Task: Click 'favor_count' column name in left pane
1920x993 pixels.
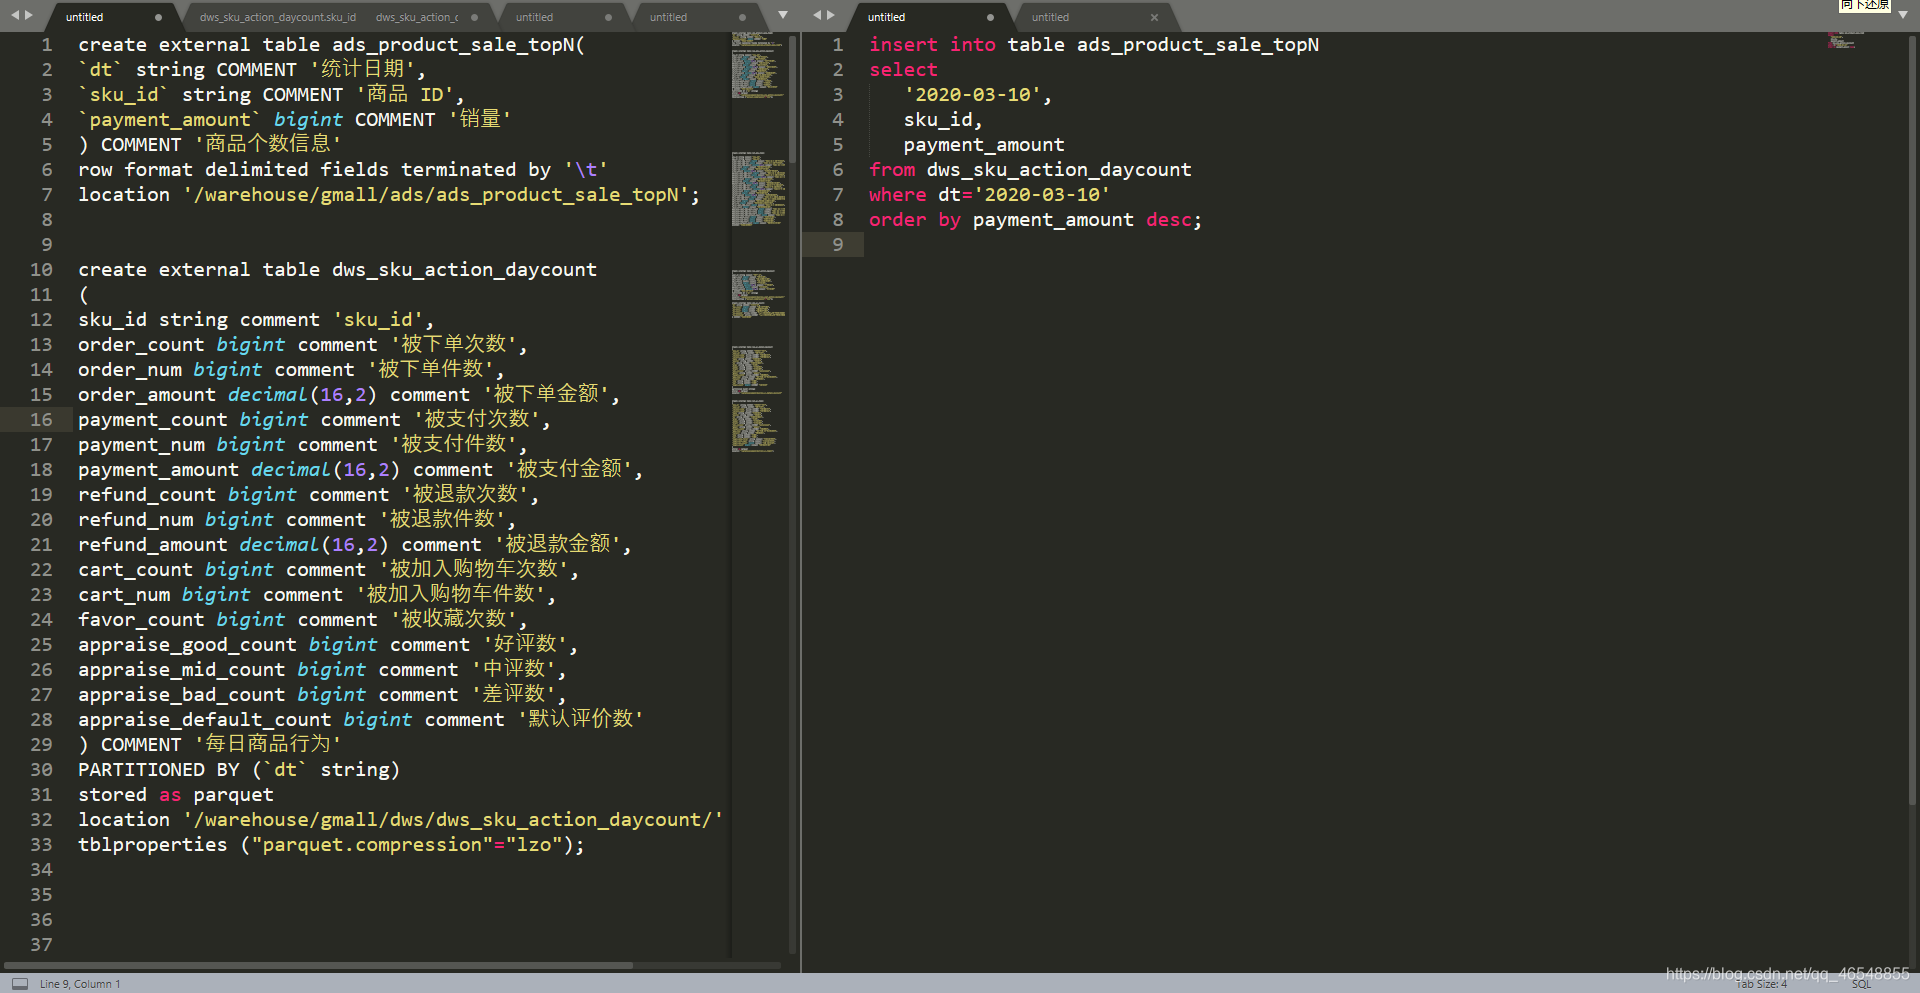Action: click(x=141, y=620)
